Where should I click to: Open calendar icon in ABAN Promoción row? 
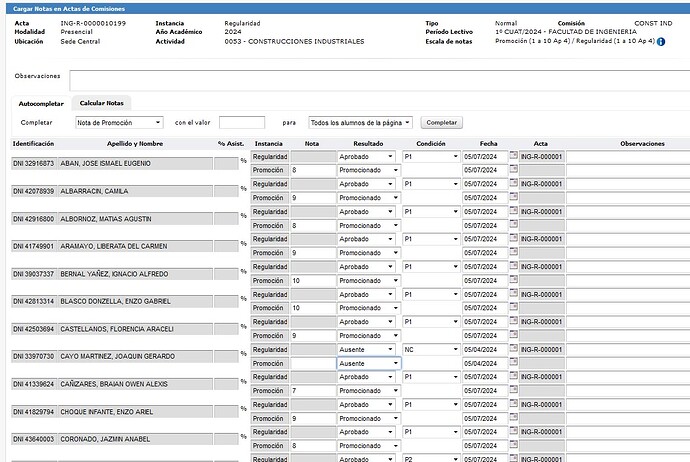(514, 169)
